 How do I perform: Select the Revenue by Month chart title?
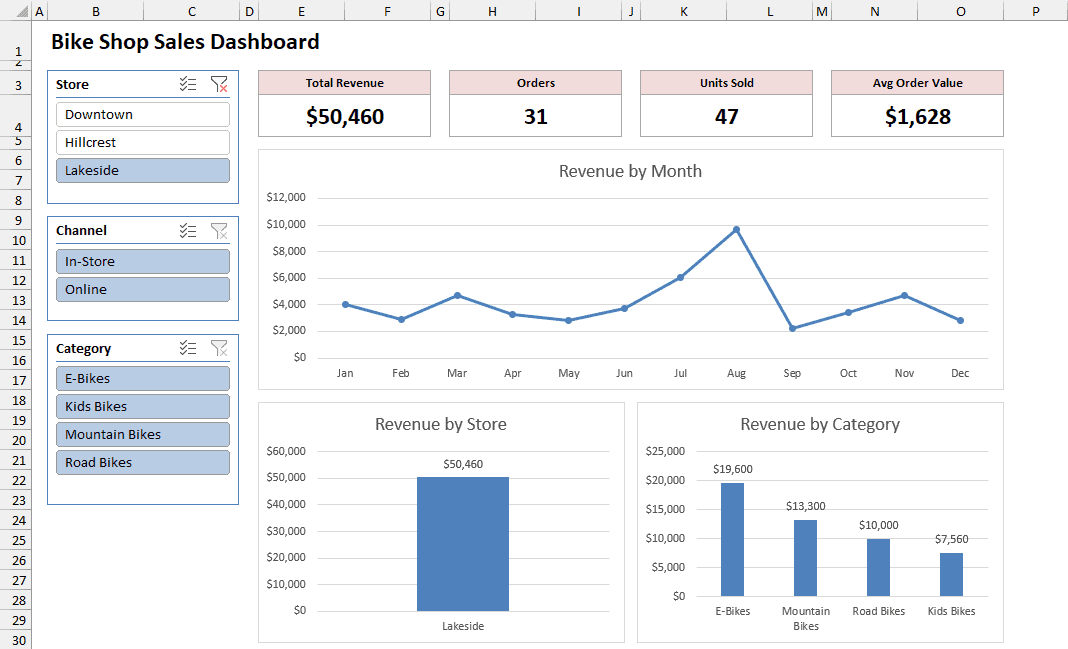[x=630, y=171]
